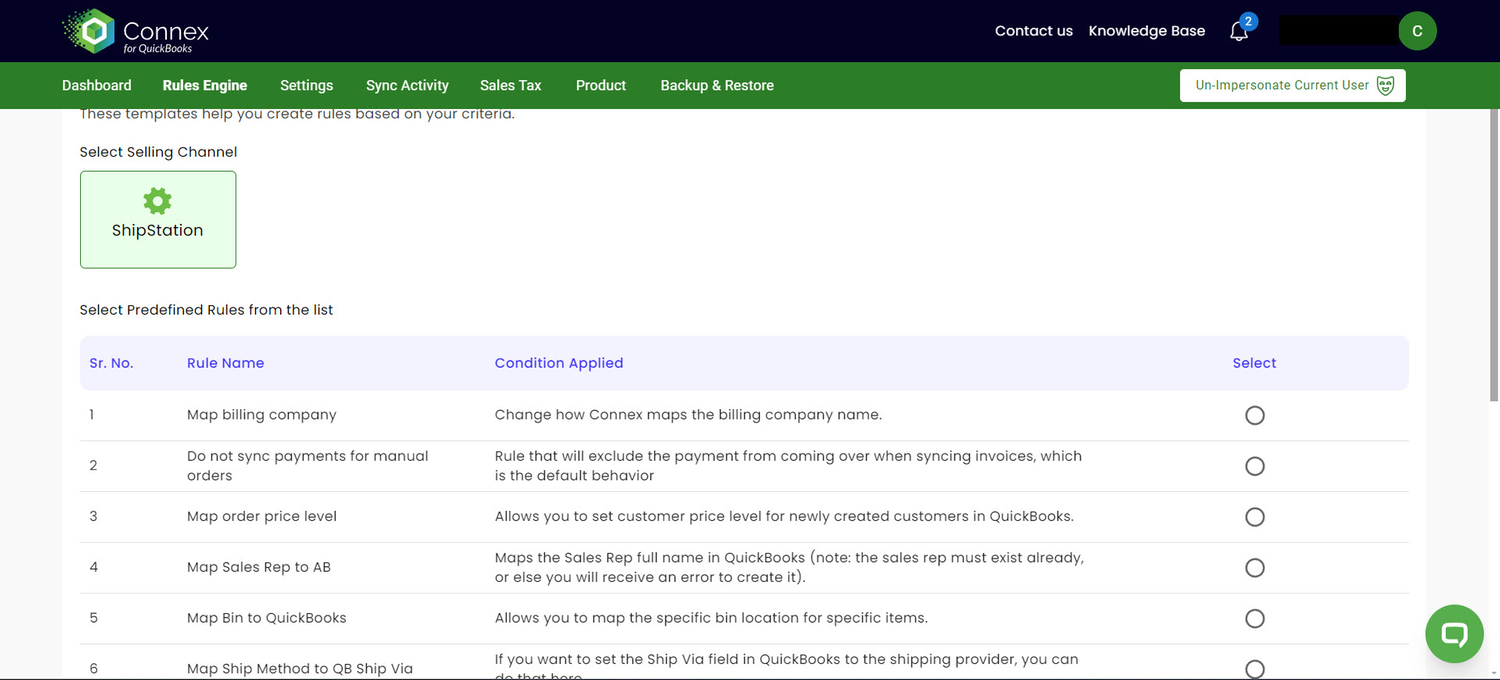The image size is (1500, 680).
Task: Click the Rule Name column header
Action: coord(226,363)
